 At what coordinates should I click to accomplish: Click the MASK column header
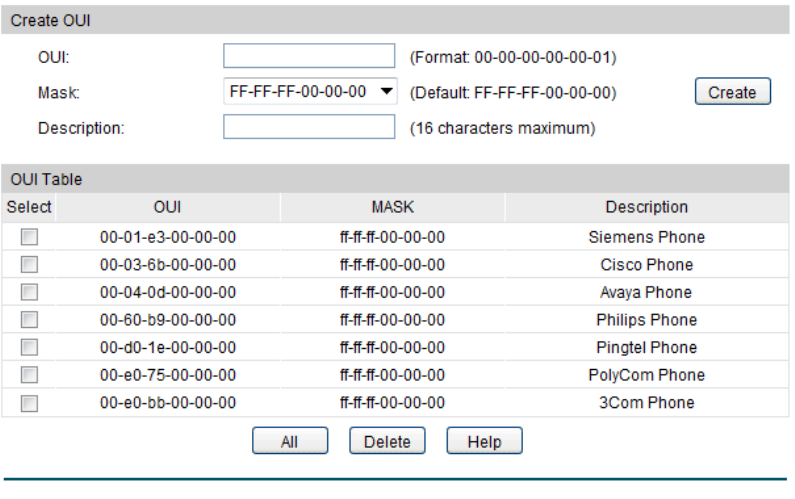[392, 207]
